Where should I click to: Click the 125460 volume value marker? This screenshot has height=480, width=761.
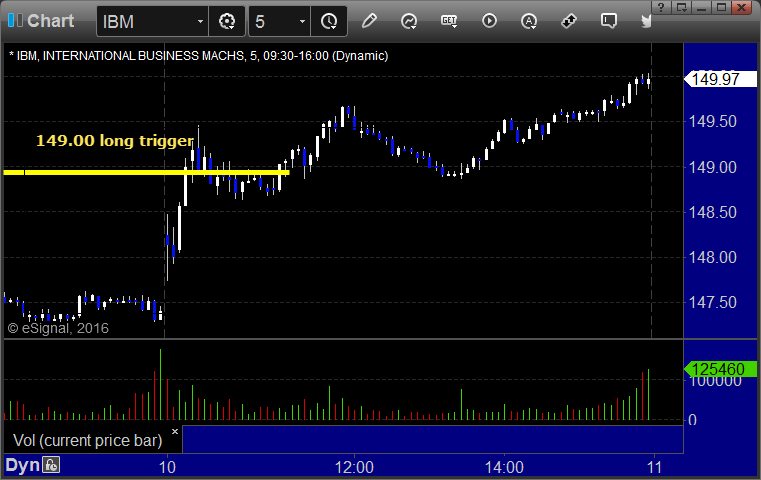[x=720, y=369]
